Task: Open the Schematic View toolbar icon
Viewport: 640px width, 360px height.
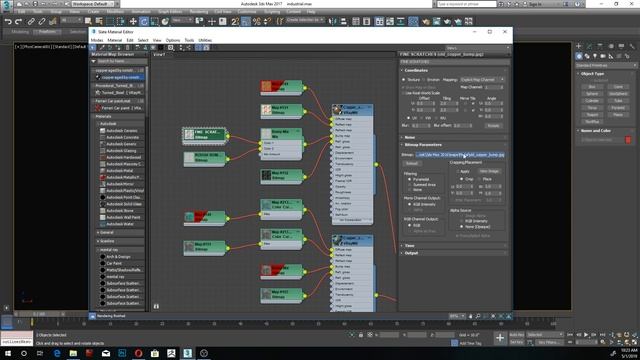Action: point(400,21)
